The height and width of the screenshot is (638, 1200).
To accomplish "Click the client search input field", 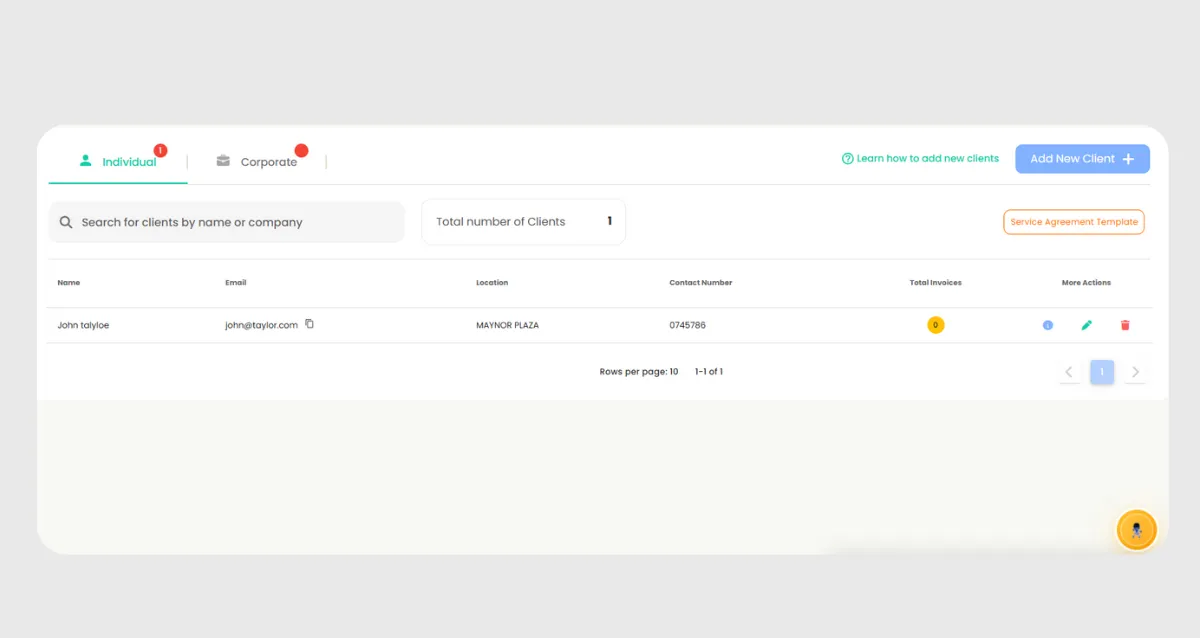I will click(226, 221).
